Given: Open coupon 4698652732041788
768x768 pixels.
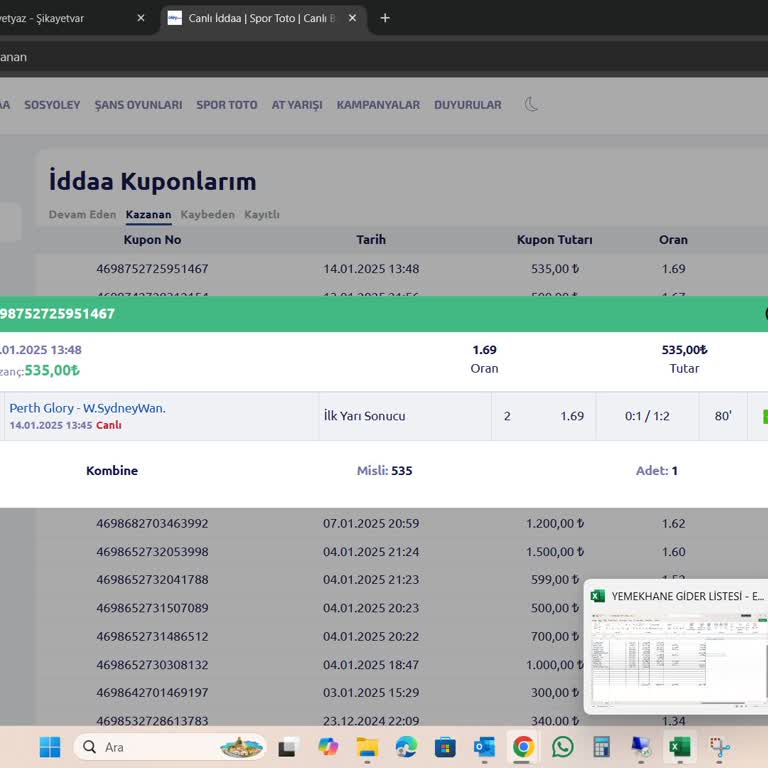Looking at the screenshot, I should [x=152, y=579].
